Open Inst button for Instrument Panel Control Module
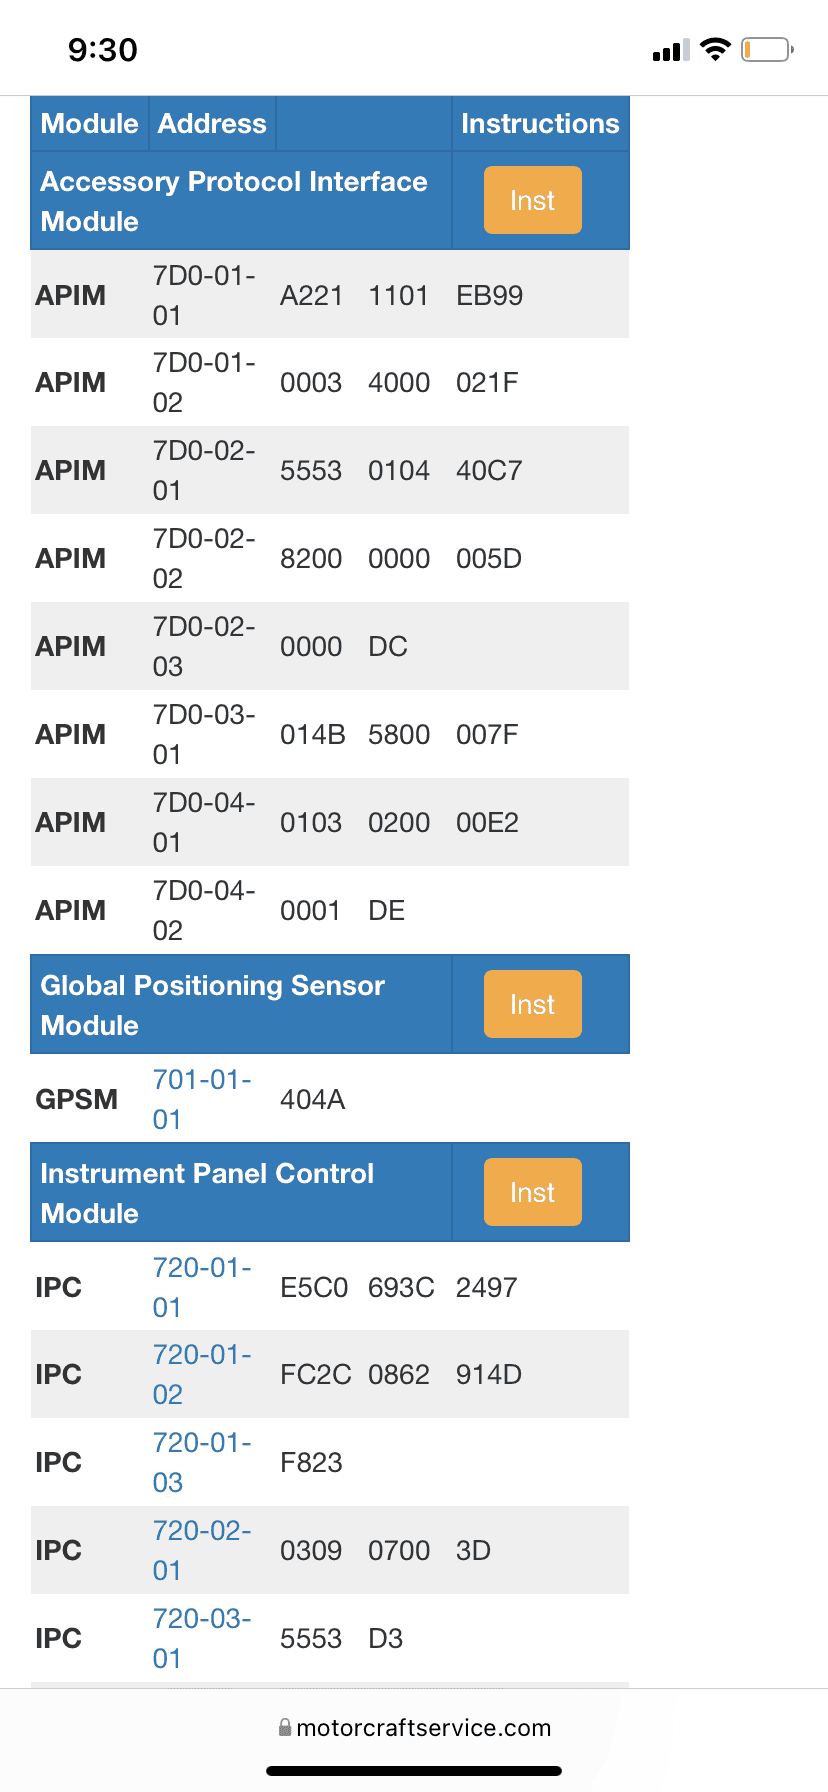The width and height of the screenshot is (828, 1792). coord(532,1192)
